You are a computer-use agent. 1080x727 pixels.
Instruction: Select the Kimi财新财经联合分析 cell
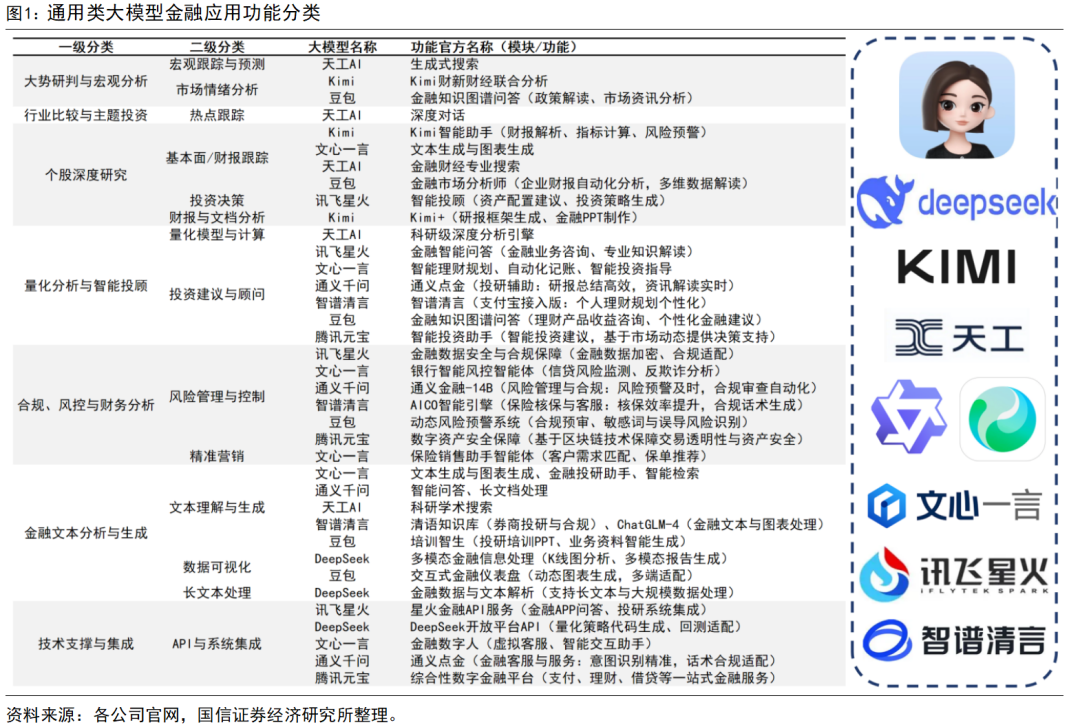(x=479, y=81)
